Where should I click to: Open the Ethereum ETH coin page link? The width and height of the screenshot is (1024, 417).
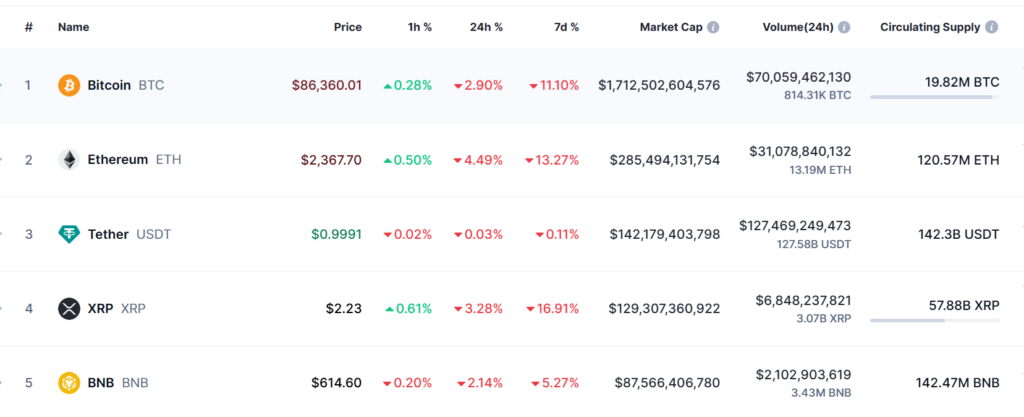click(x=134, y=160)
